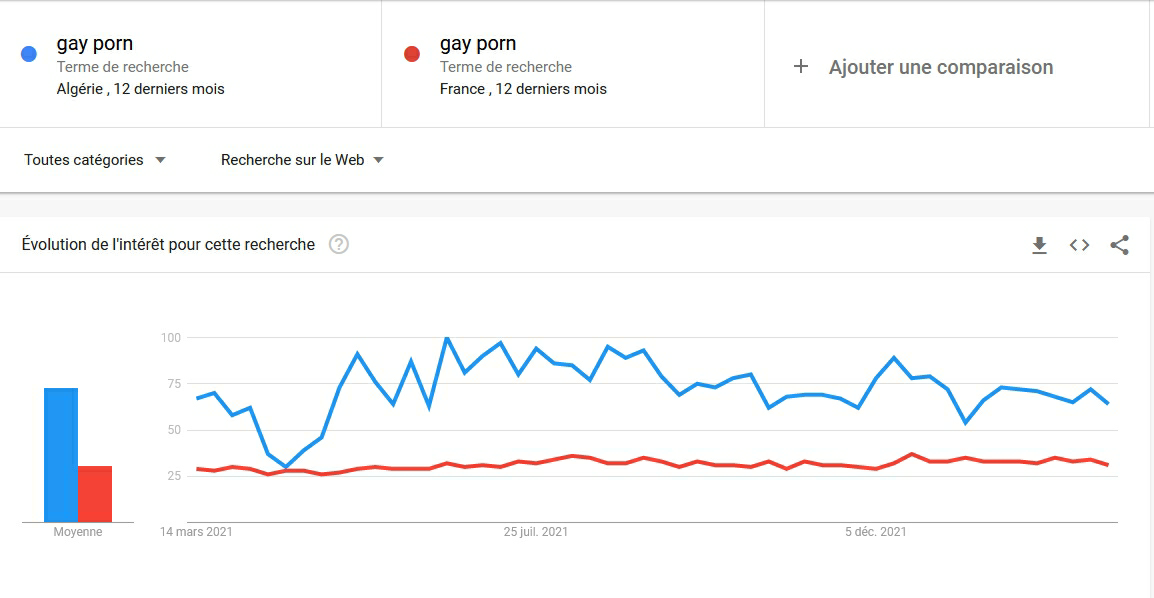Edit the second search term for France
Image resolution: width=1154 pixels, height=598 pixels.
tap(478, 43)
